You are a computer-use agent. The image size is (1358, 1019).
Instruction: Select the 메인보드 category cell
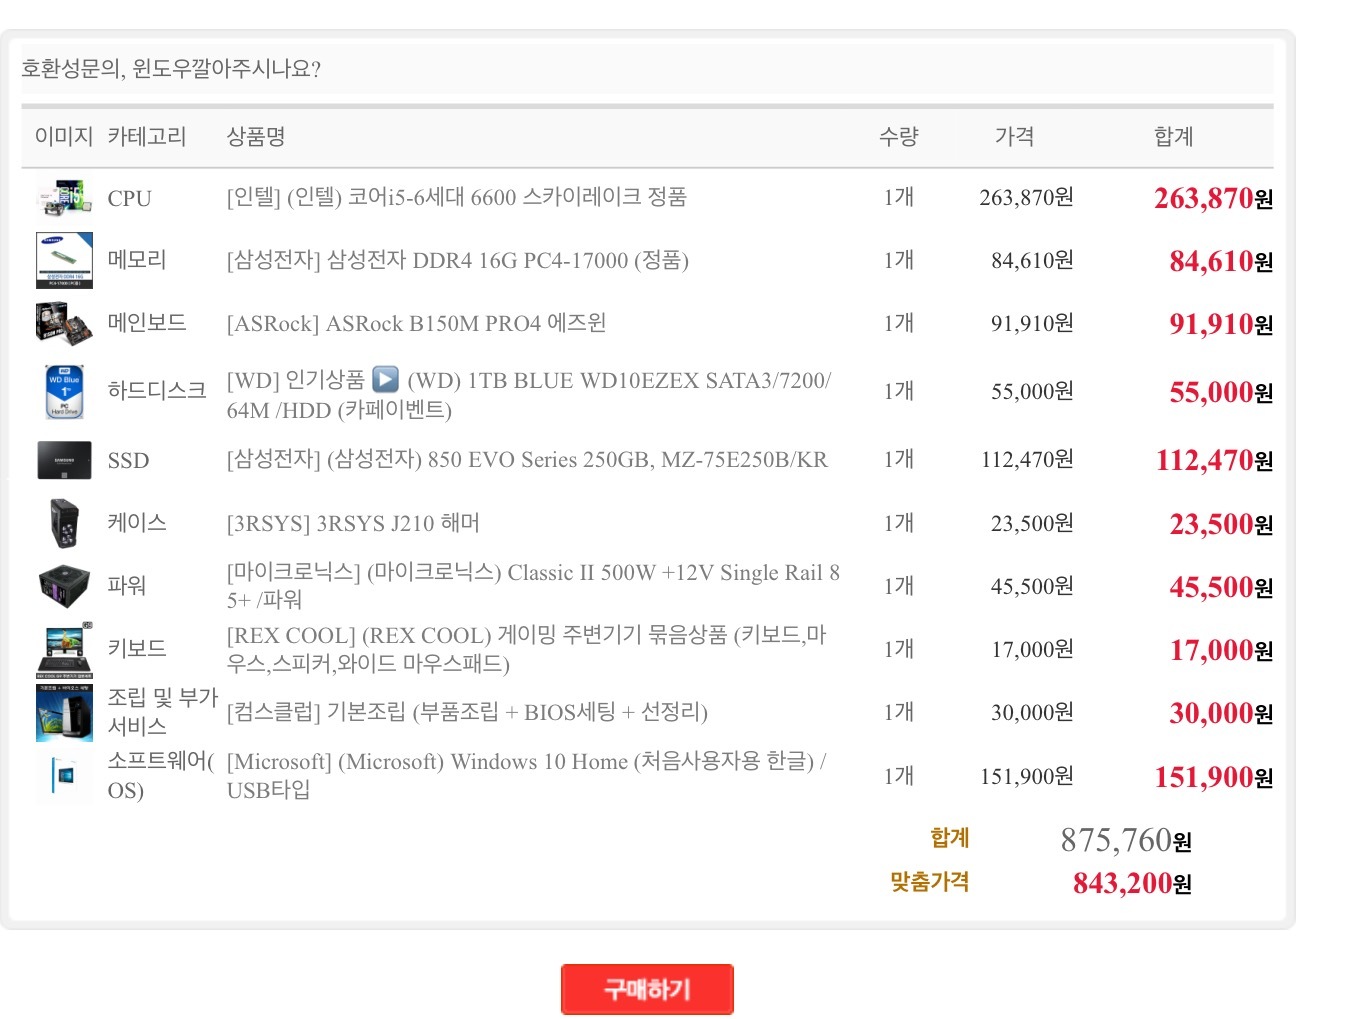coord(147,323)
